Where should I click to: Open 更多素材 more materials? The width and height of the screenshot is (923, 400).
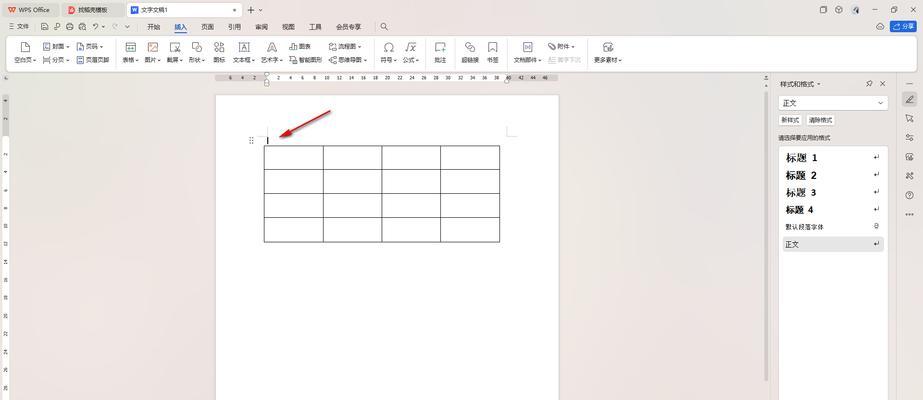(x=608, y=53)
